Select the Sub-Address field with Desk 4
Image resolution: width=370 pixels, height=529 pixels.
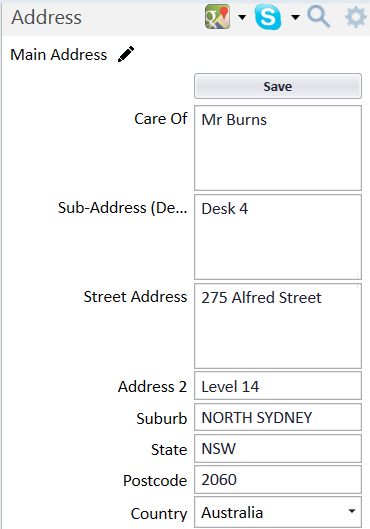278,237
